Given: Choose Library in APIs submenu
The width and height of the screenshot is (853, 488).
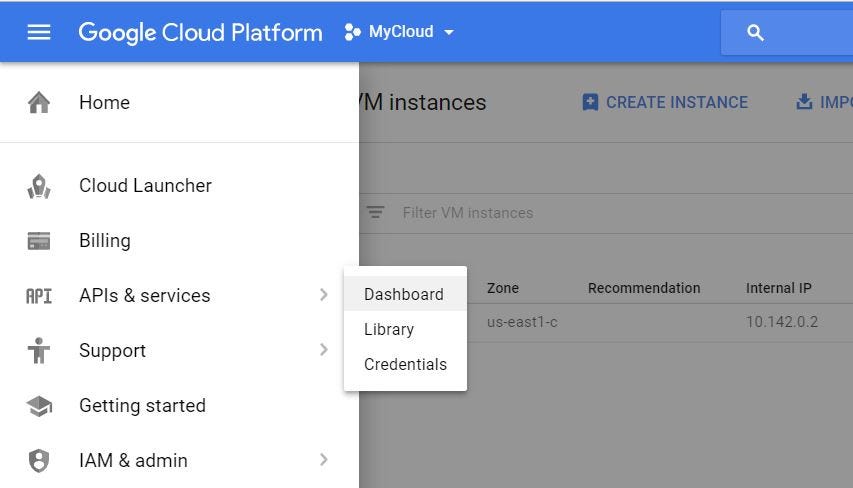Looking at the screenshot, I should pos(405,329).
